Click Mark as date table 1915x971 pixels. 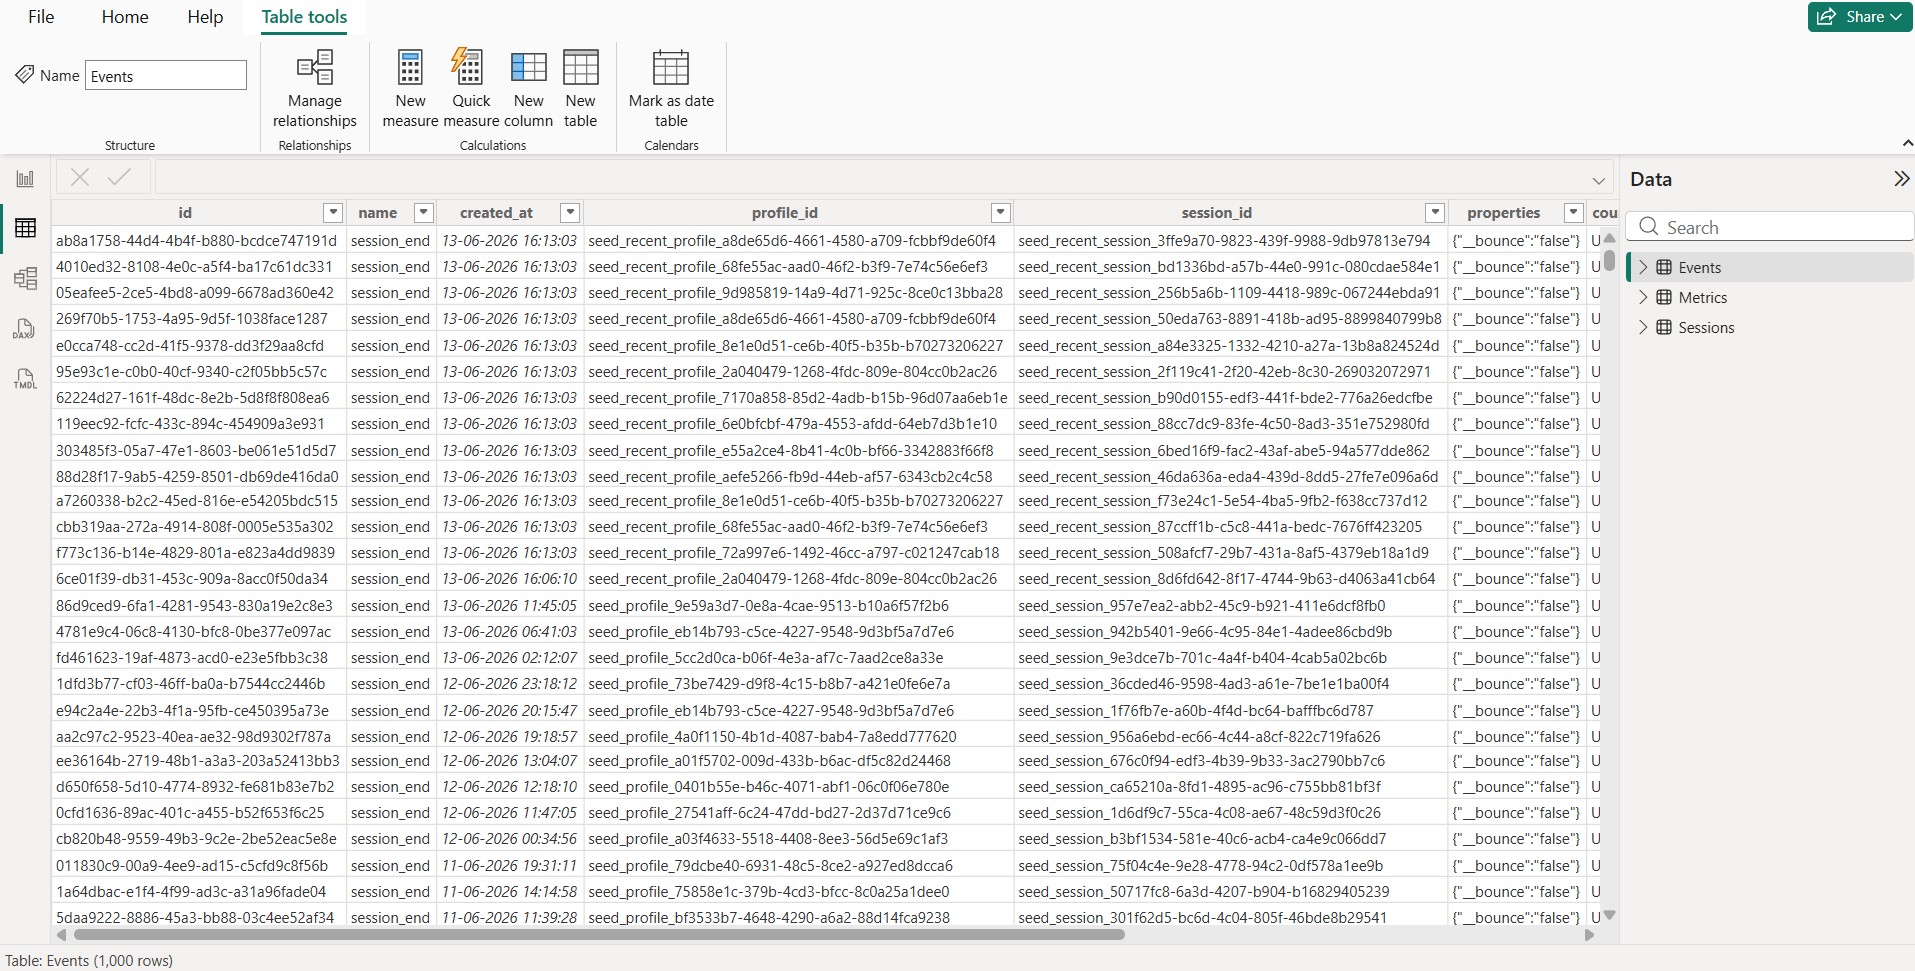(671, 90)
